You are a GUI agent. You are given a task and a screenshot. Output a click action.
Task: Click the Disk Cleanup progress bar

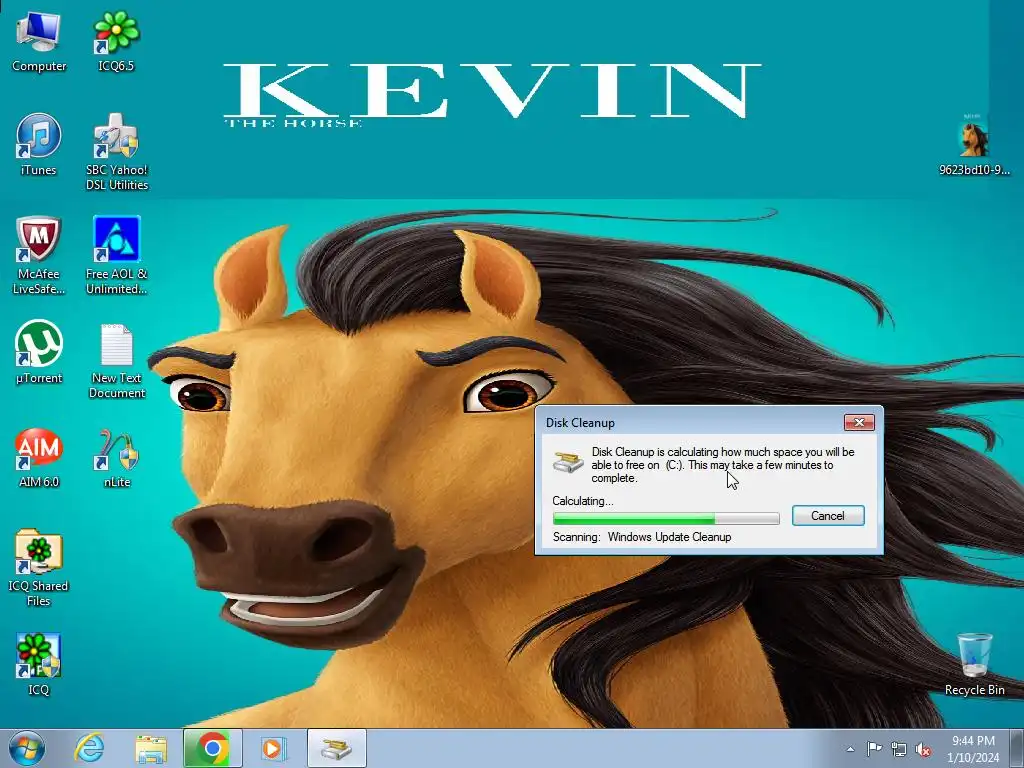click(x=666, y=519)
